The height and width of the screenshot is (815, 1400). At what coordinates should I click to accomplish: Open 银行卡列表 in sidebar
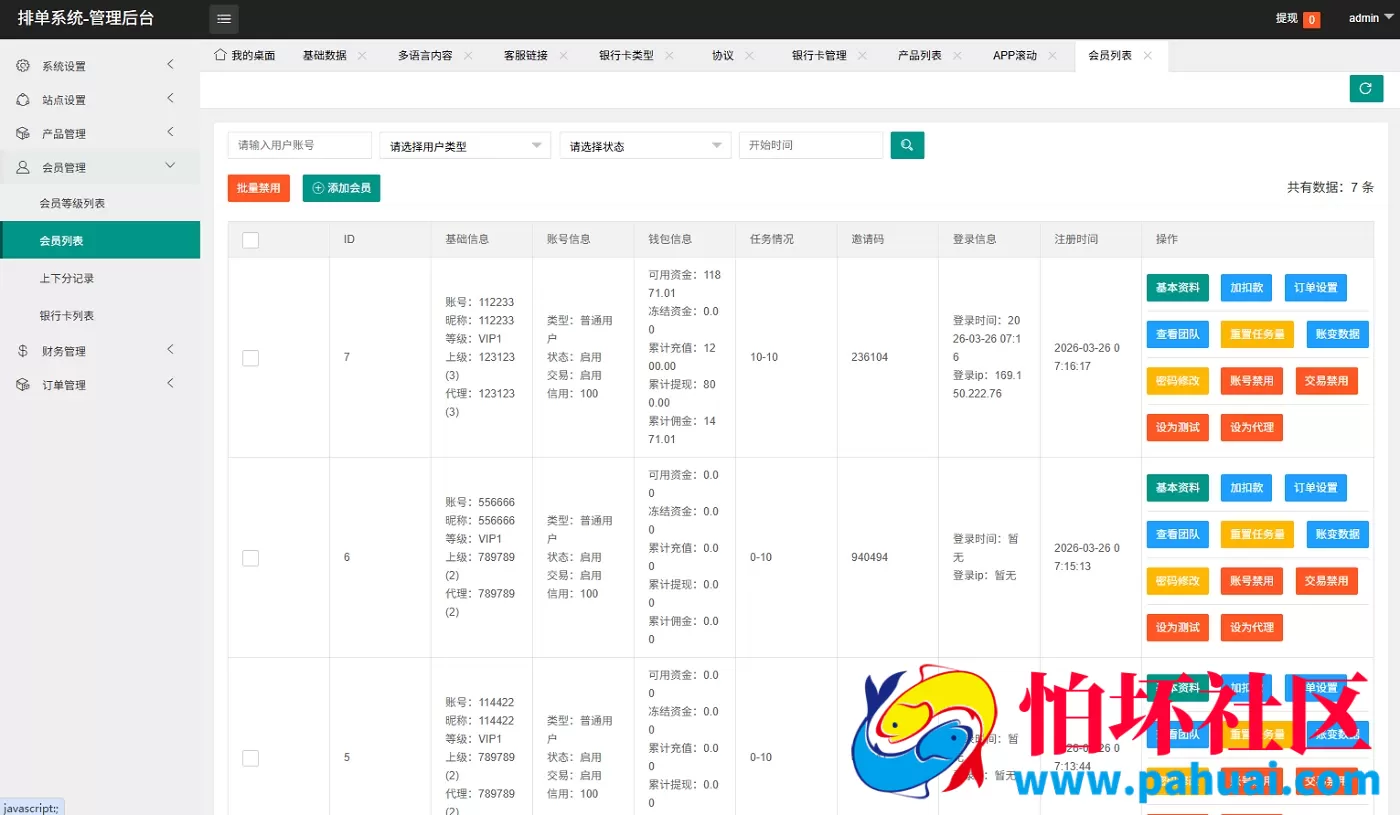coord(100,315)
